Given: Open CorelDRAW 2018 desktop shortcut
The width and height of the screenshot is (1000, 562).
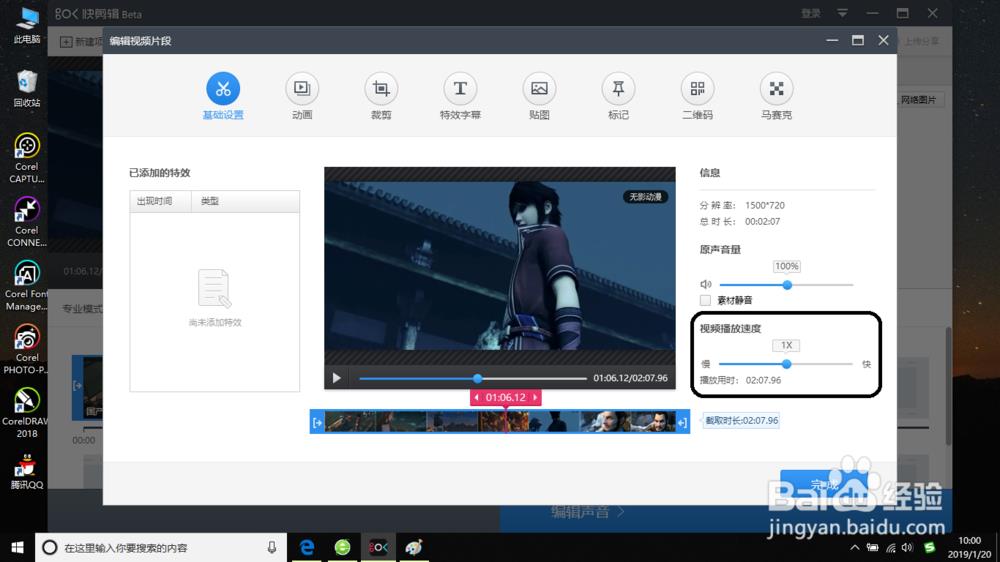Looking at the screenshot, I should 27,413.
